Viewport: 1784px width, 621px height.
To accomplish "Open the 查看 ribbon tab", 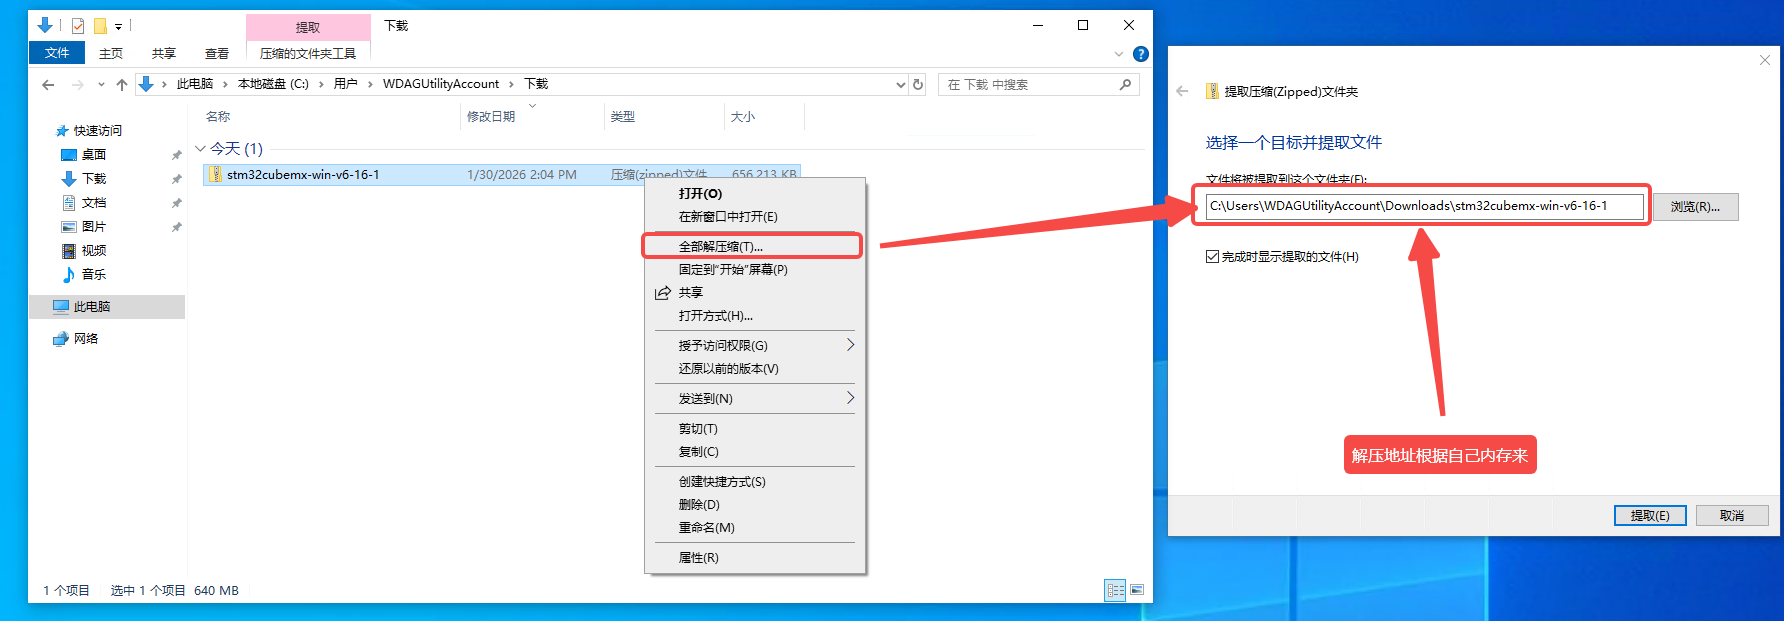I will point(217,54).
